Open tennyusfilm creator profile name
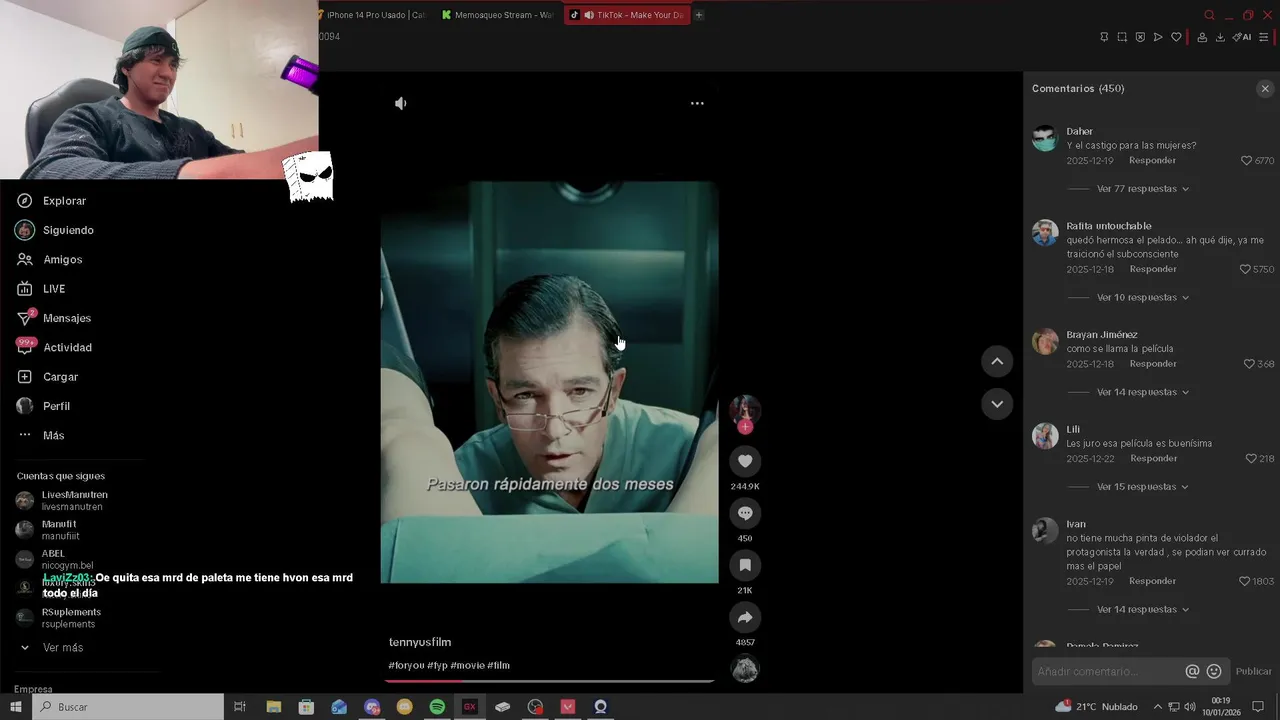1280x720 pixels. 420,642
